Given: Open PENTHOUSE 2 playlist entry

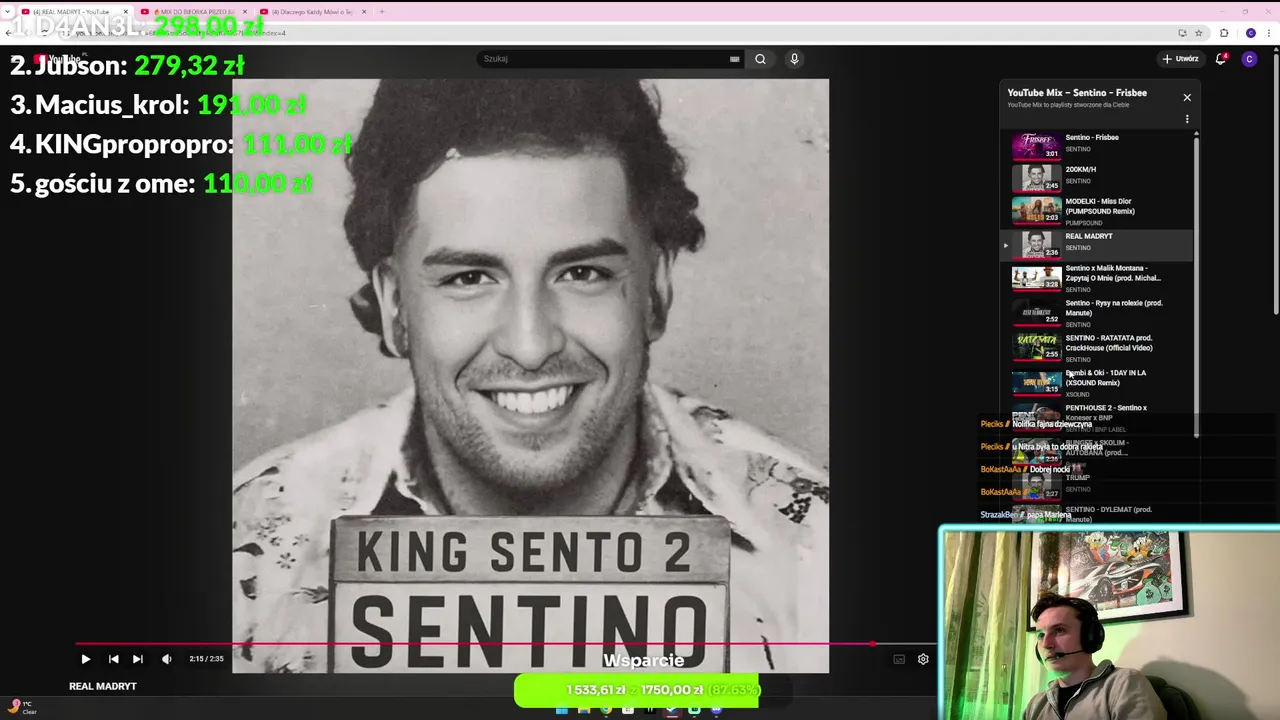Looking at the screenshot, I should point(1097,417).
